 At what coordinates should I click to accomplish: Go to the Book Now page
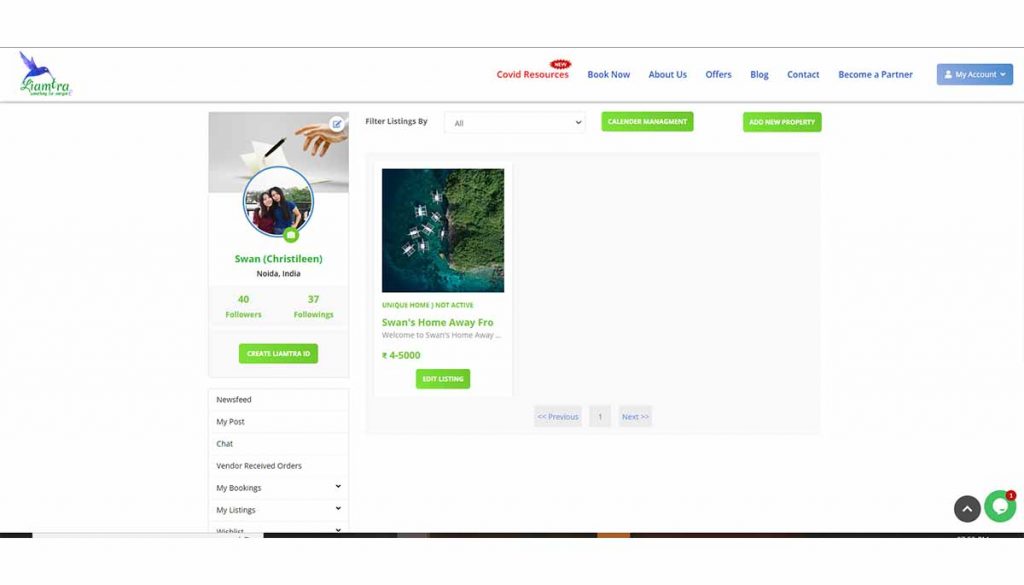tap(609, 74)
